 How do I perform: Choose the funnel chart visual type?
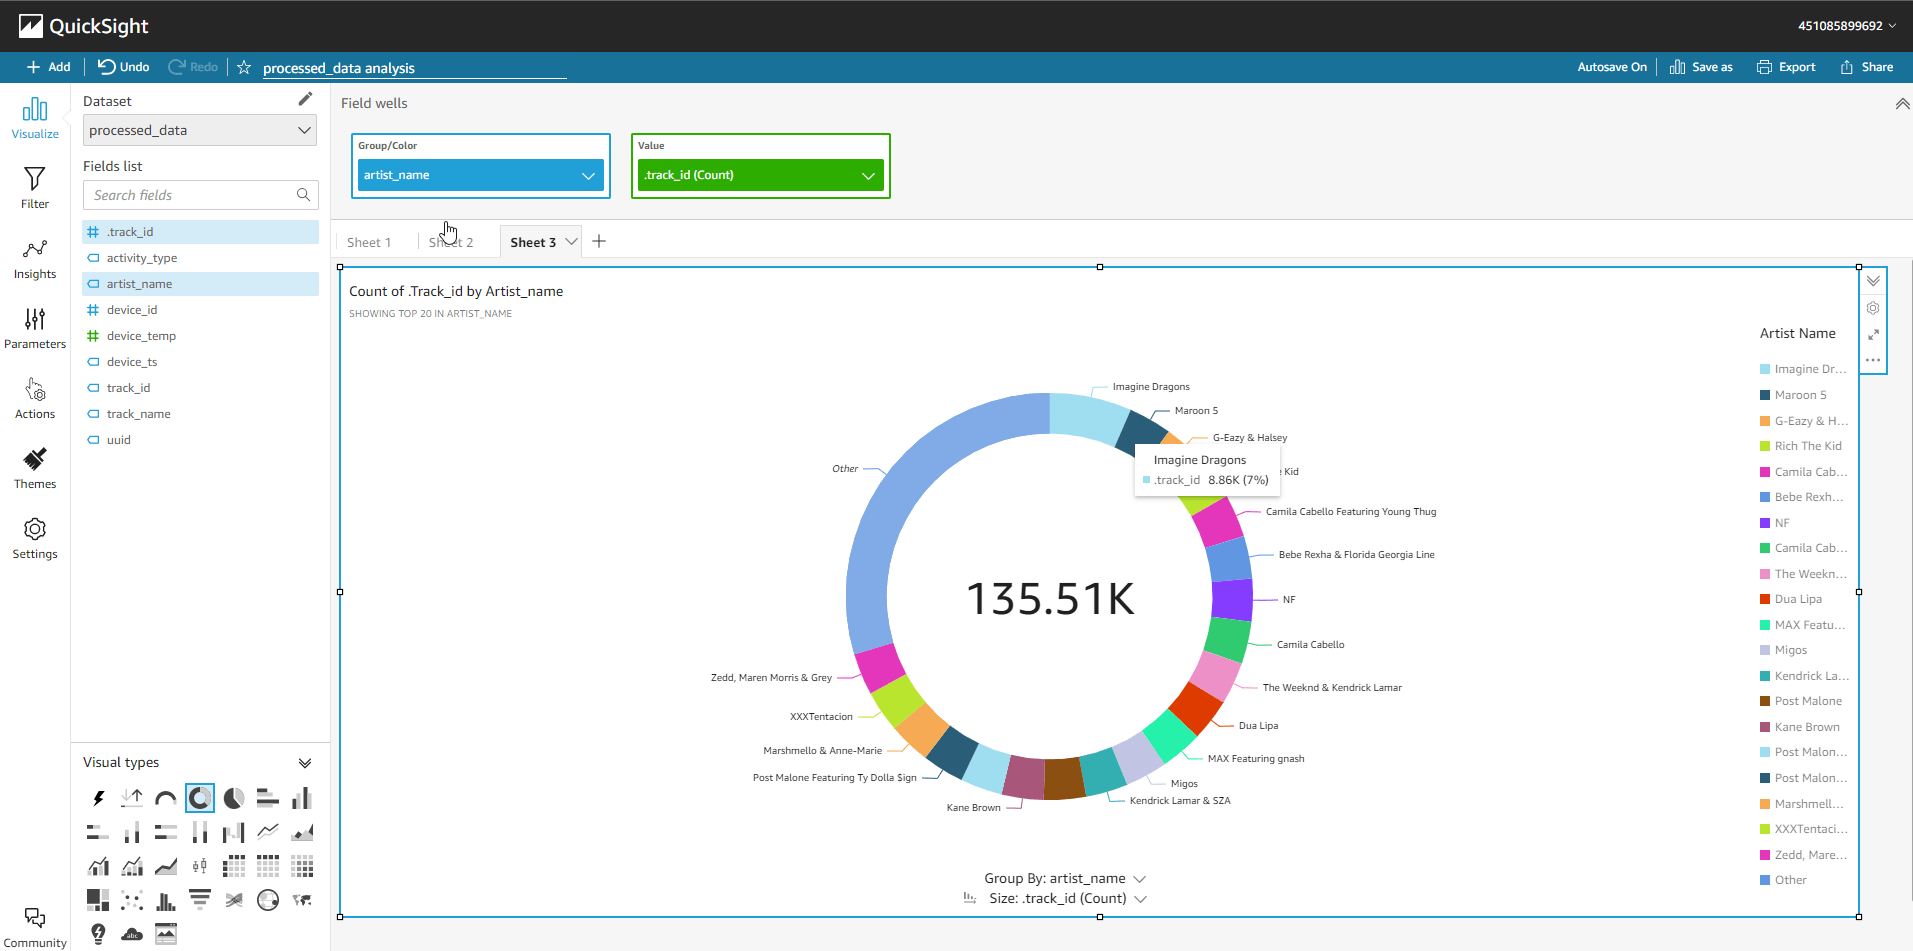point(200,900)
